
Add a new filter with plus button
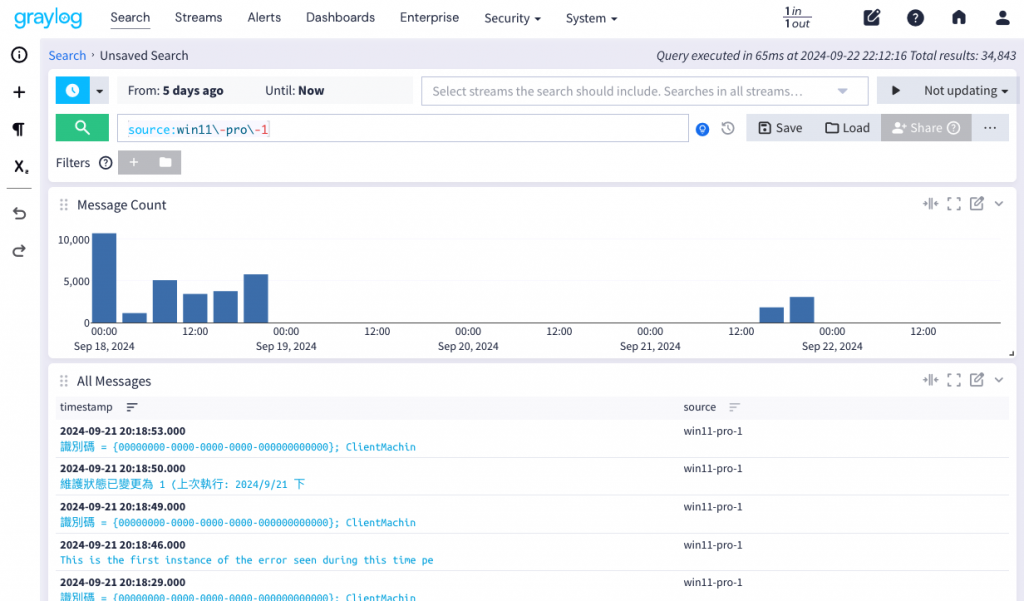tap(134, 162)
